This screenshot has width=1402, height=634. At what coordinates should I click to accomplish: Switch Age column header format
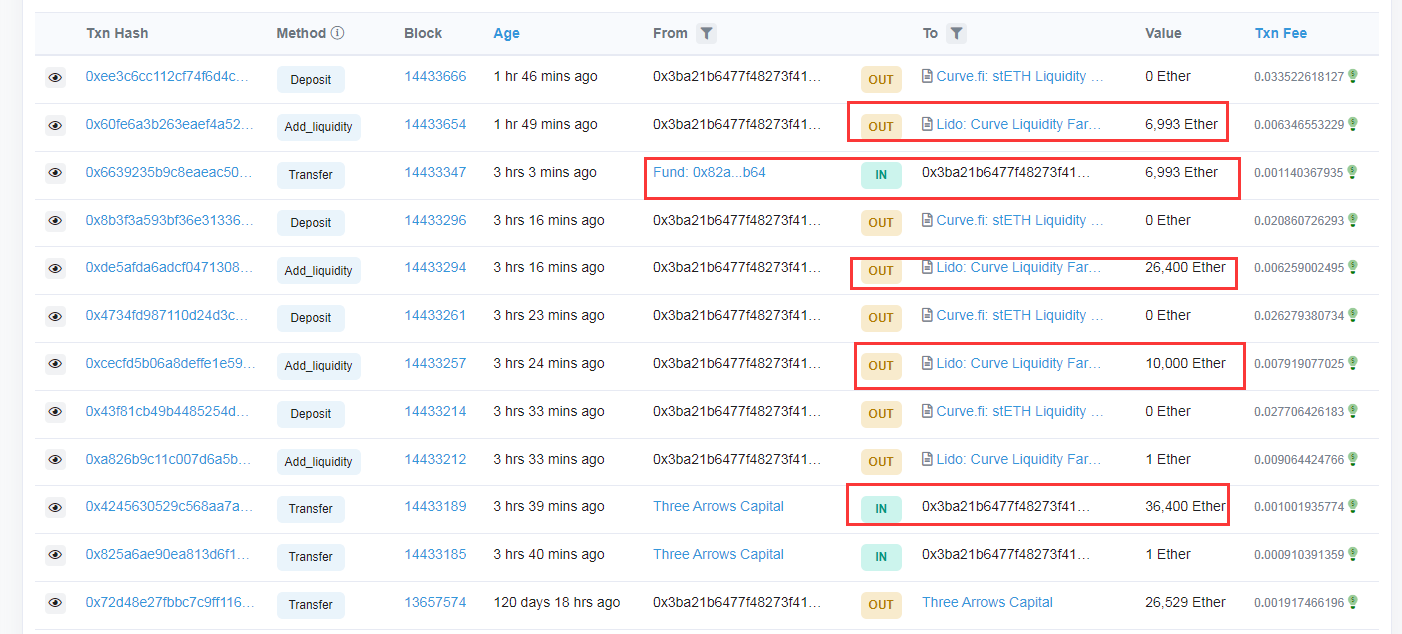[x=506, y=33]
